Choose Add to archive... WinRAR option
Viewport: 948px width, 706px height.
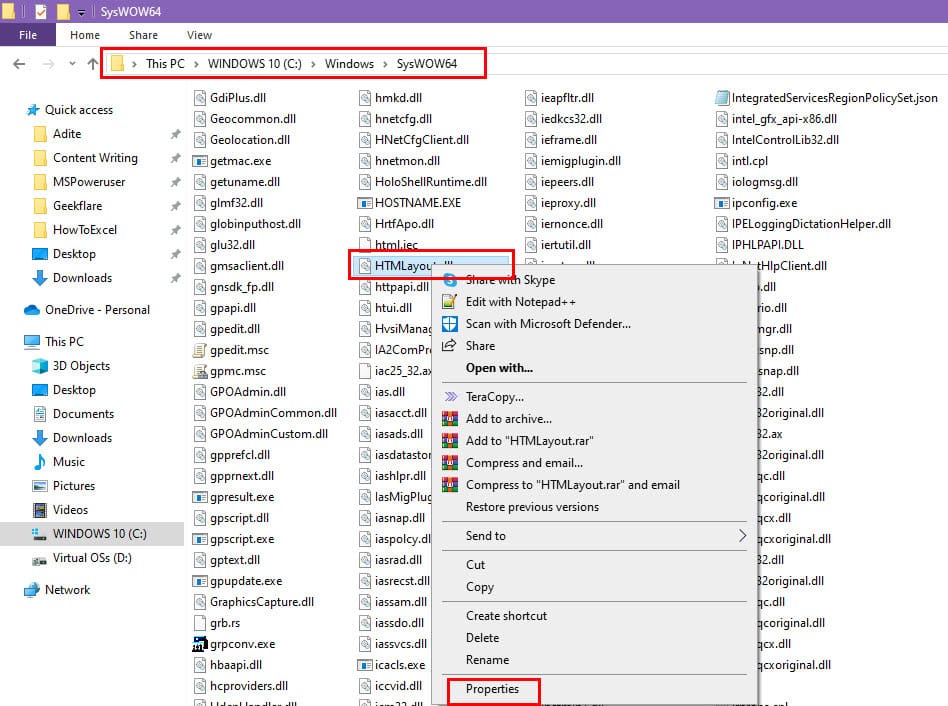[x=508, y=419]
